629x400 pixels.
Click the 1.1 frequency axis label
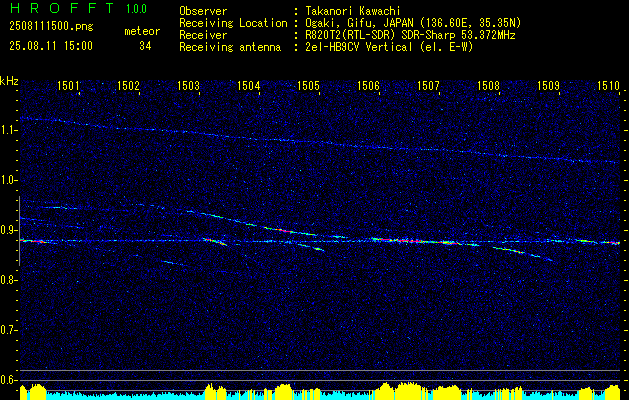pos(7,130)
